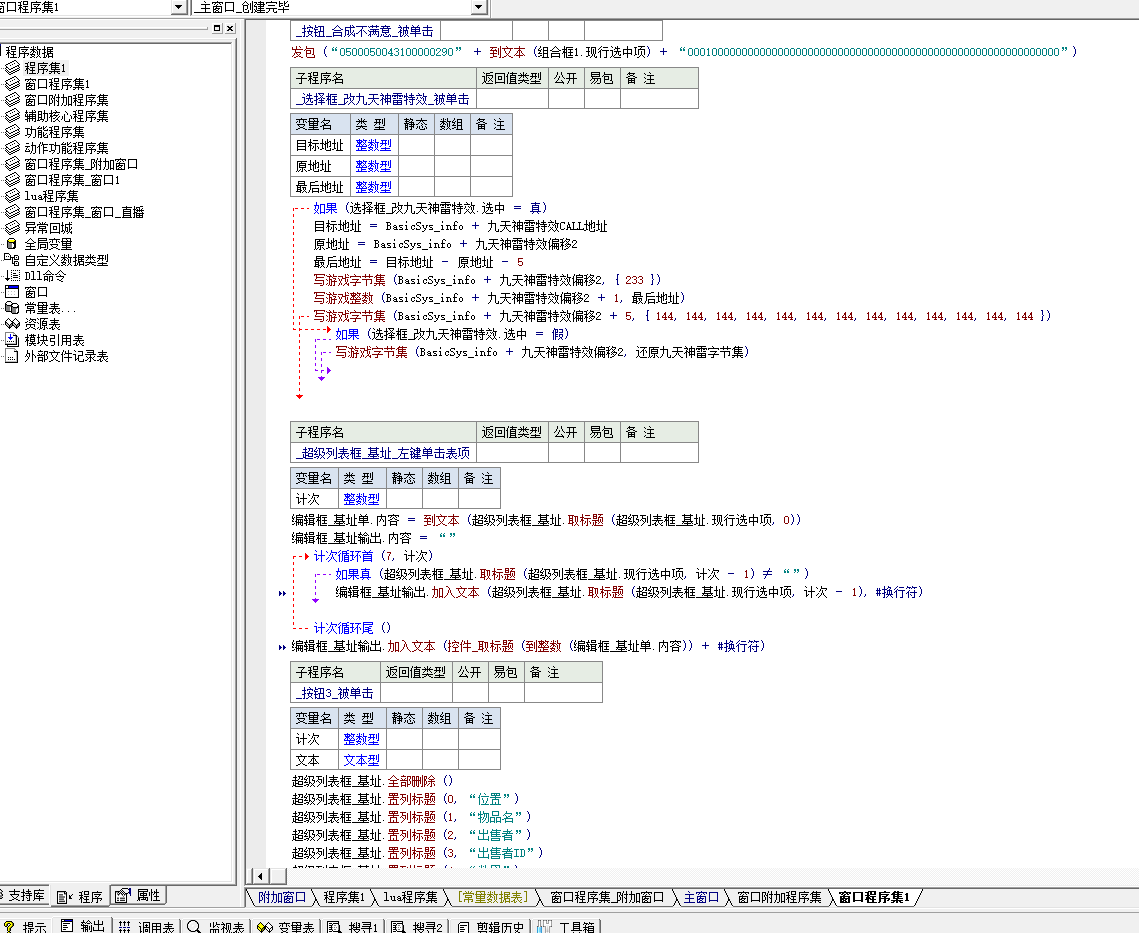Select subroutine name _选择框_改九天神雷特效_被单击

pyautogui.click(x=383, y=99)
